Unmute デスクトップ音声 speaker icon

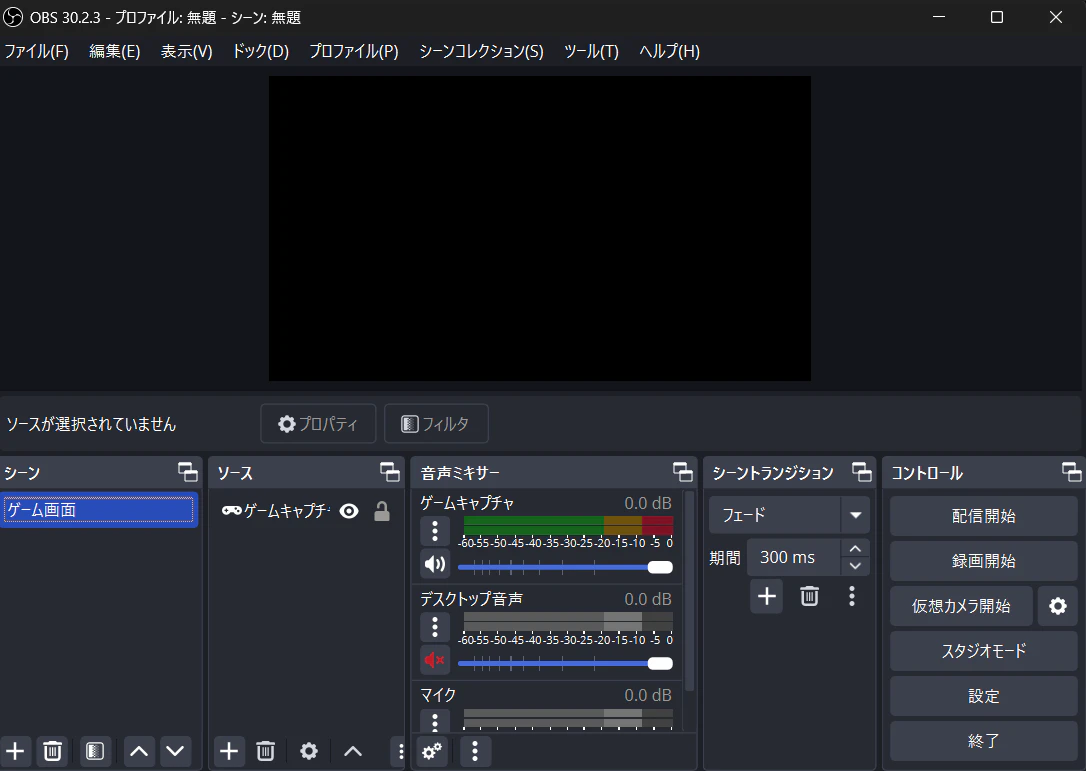click(435, 660)
